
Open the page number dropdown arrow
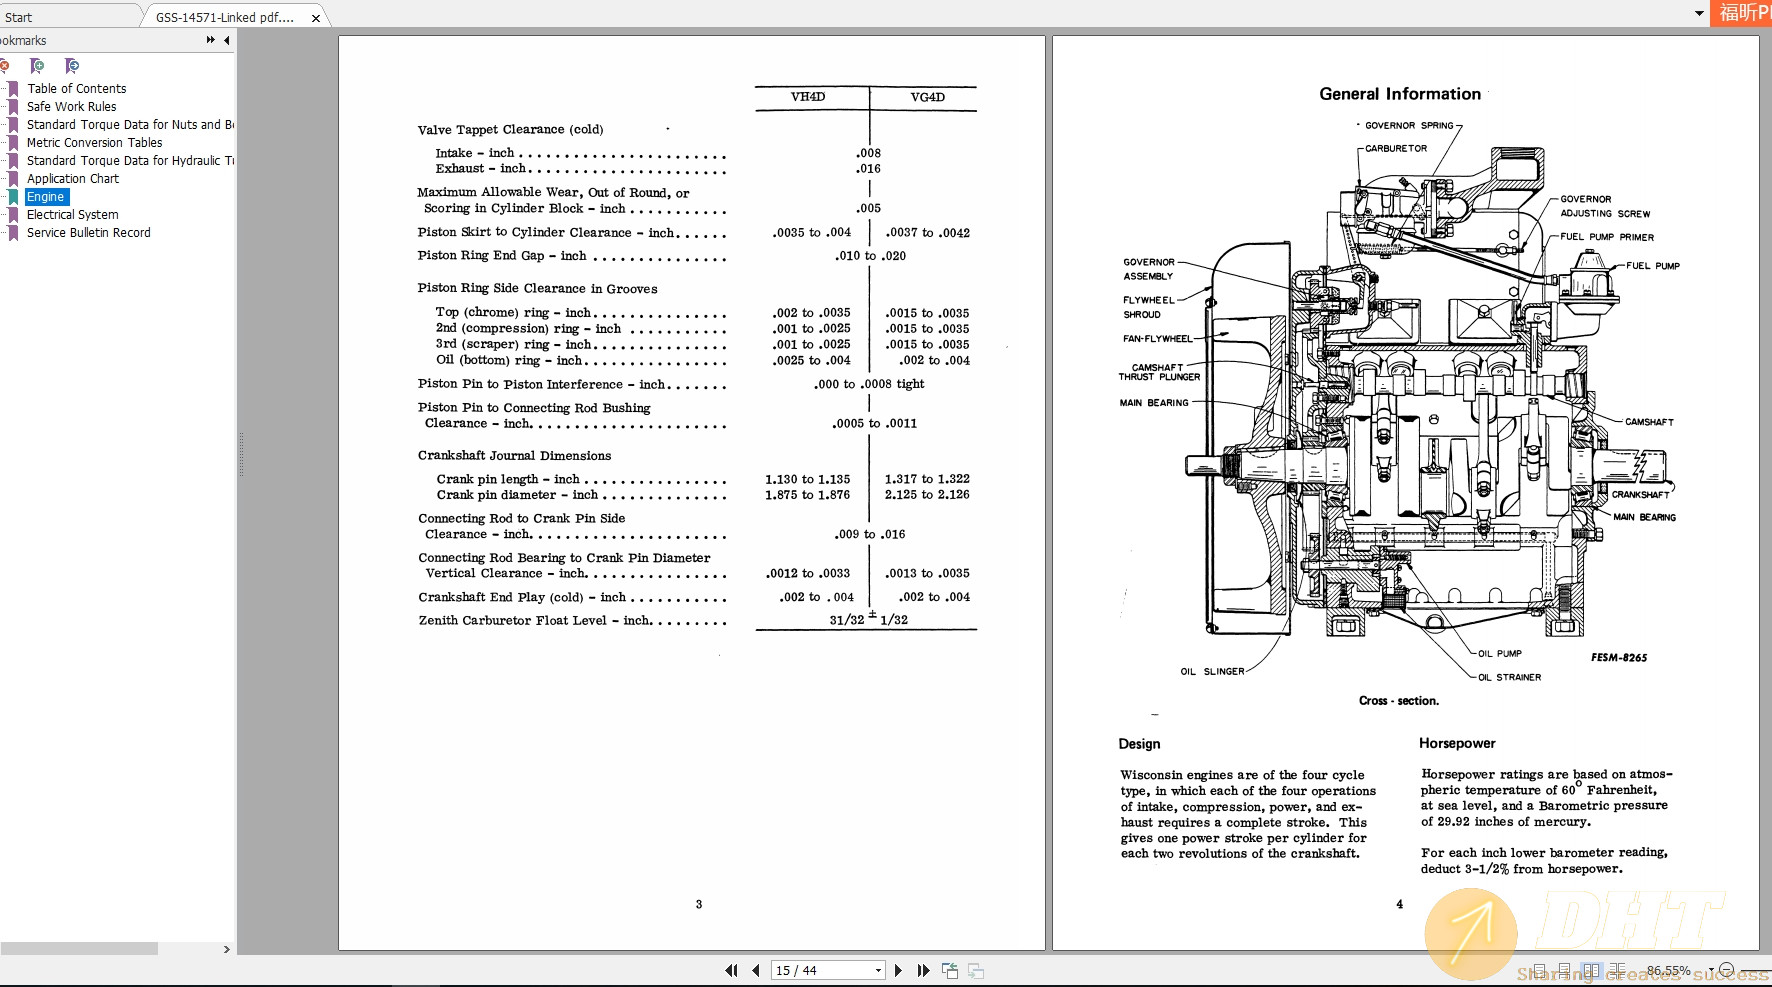click(879, 970)
